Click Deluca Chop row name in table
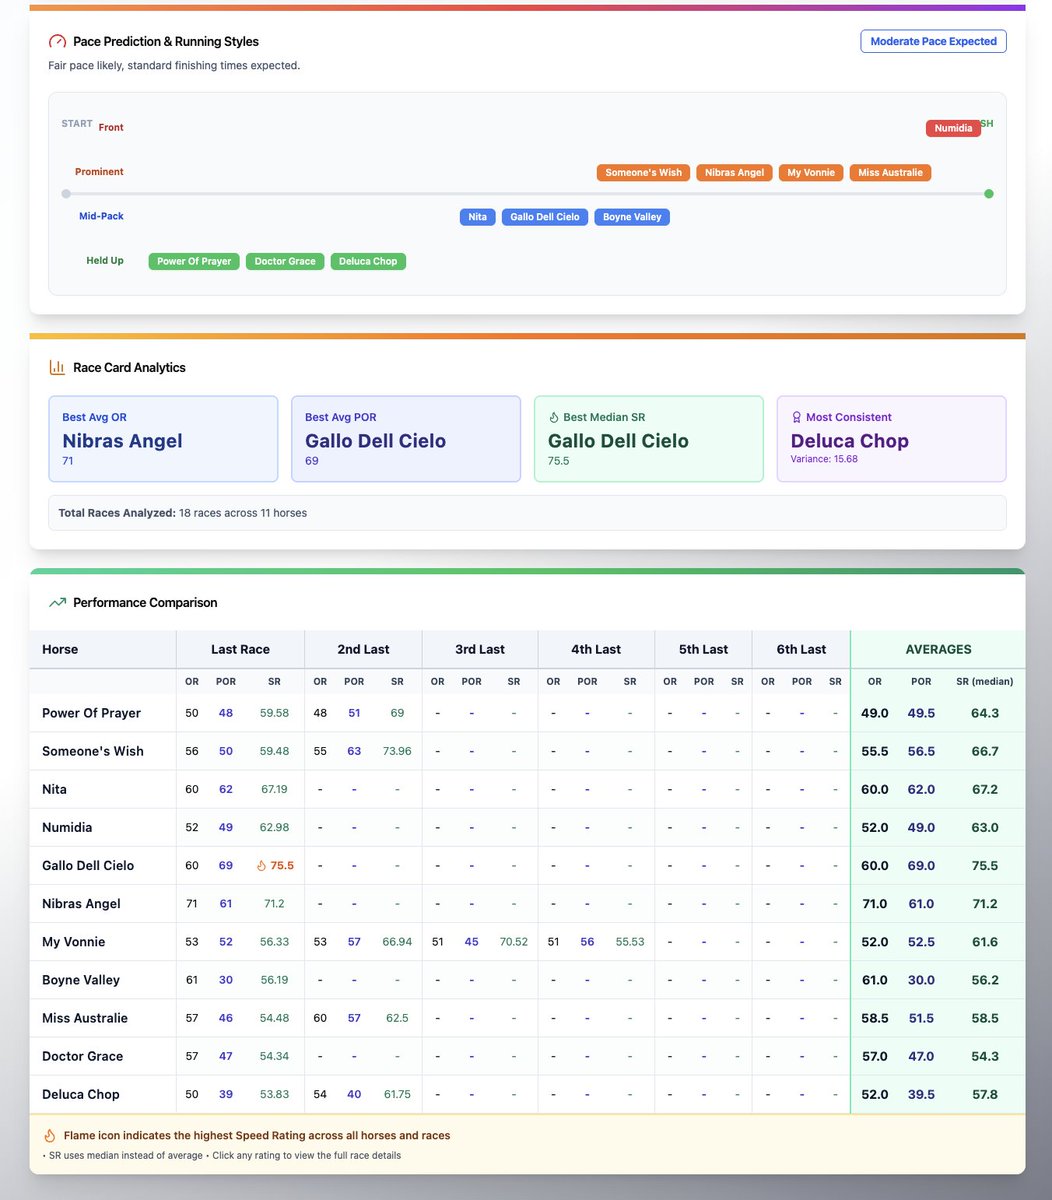1052x1200 pixels. tap(80, 1094)
